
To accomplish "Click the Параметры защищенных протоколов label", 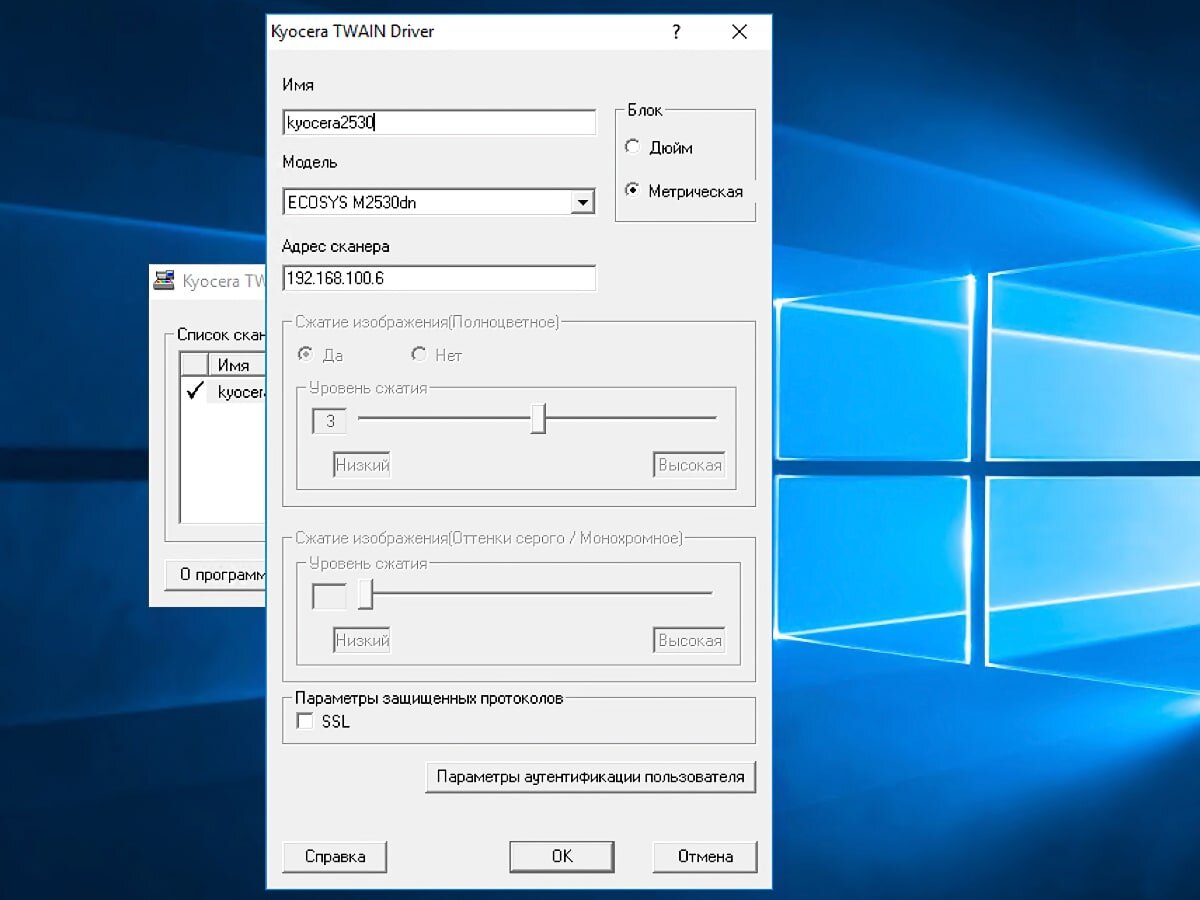I will 429,698.
